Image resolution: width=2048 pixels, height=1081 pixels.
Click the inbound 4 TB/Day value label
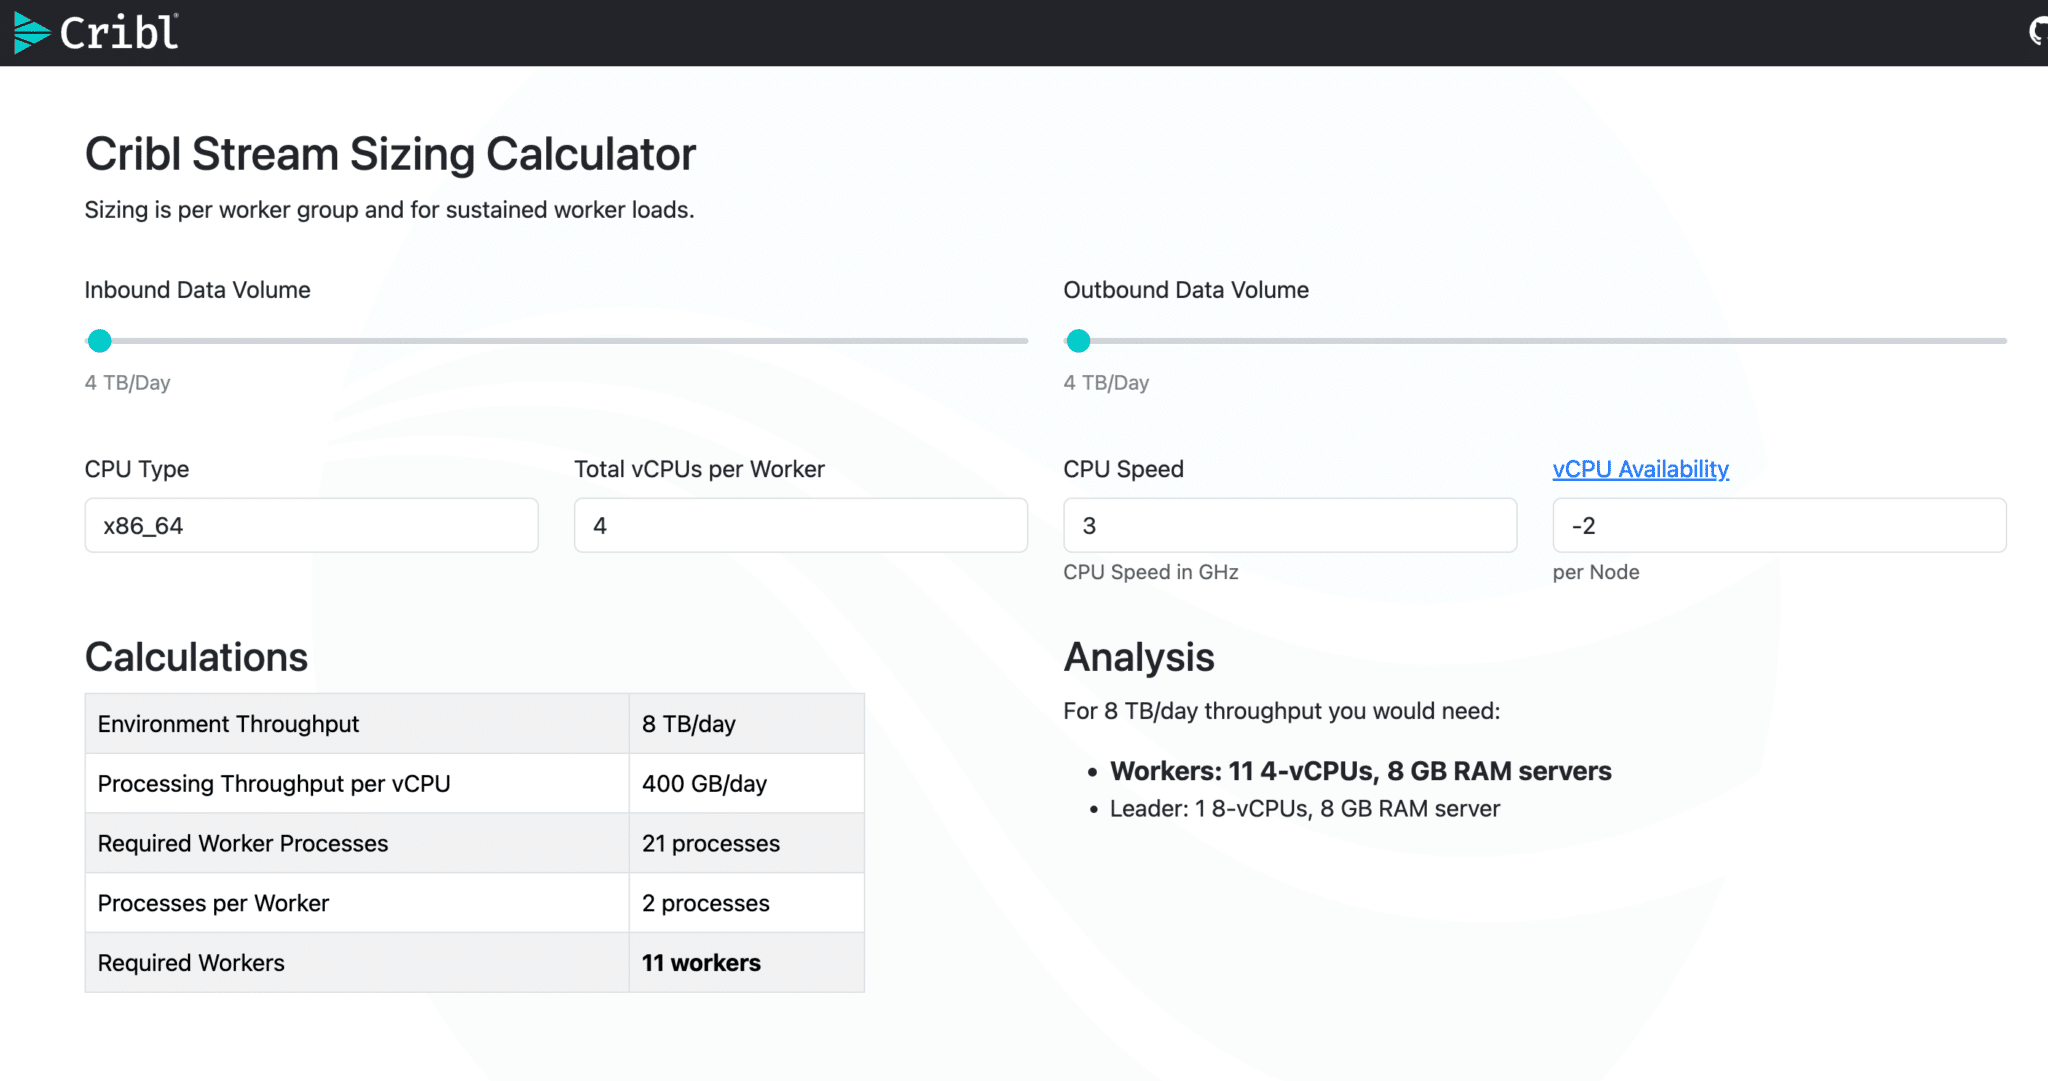(127, 383)
